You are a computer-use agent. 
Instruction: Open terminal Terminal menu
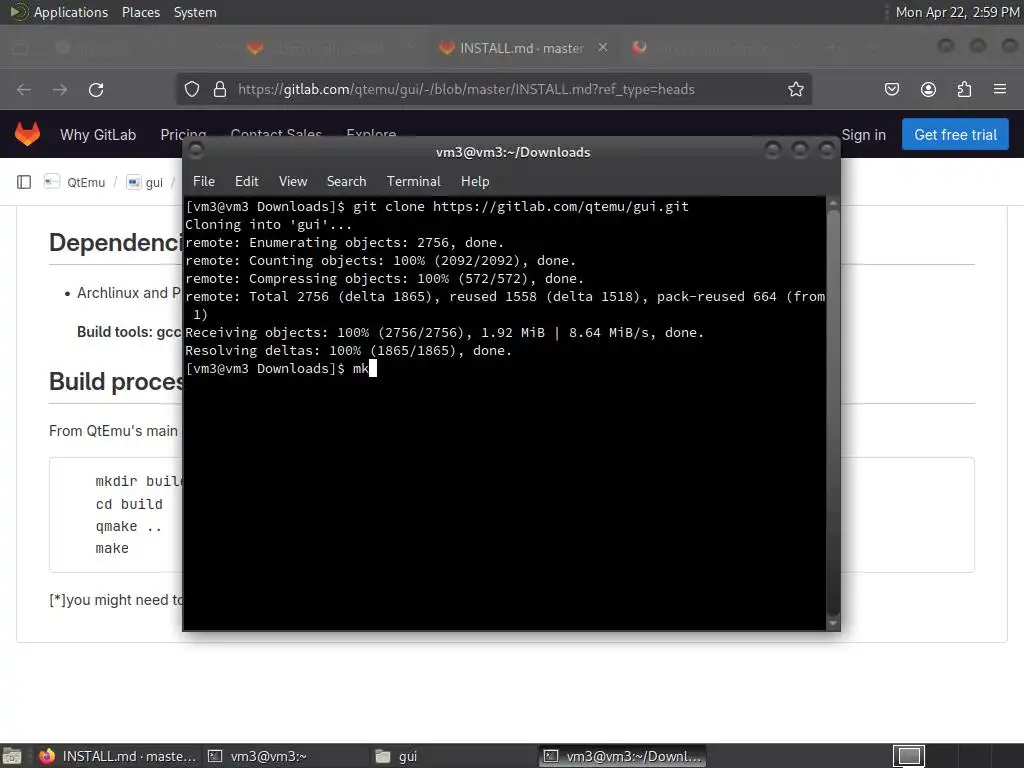click(x=413, y=181)
